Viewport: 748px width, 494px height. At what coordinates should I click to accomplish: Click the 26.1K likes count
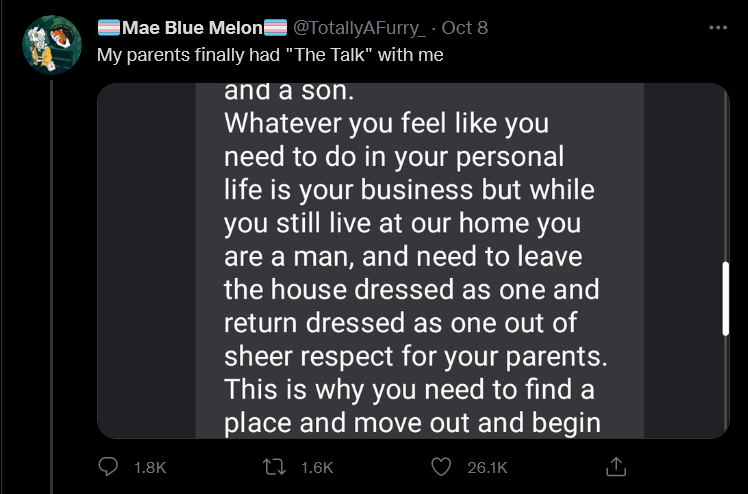[x=487, y=468]
